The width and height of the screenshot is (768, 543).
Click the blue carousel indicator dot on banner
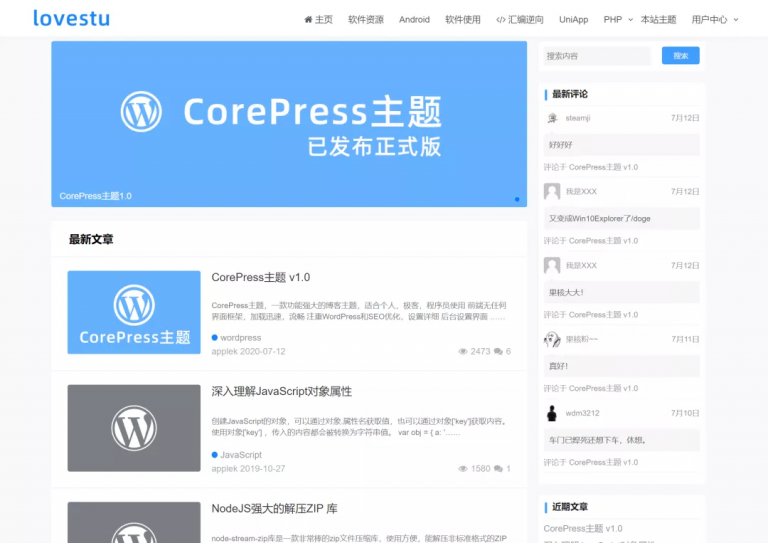coord(517,199)
